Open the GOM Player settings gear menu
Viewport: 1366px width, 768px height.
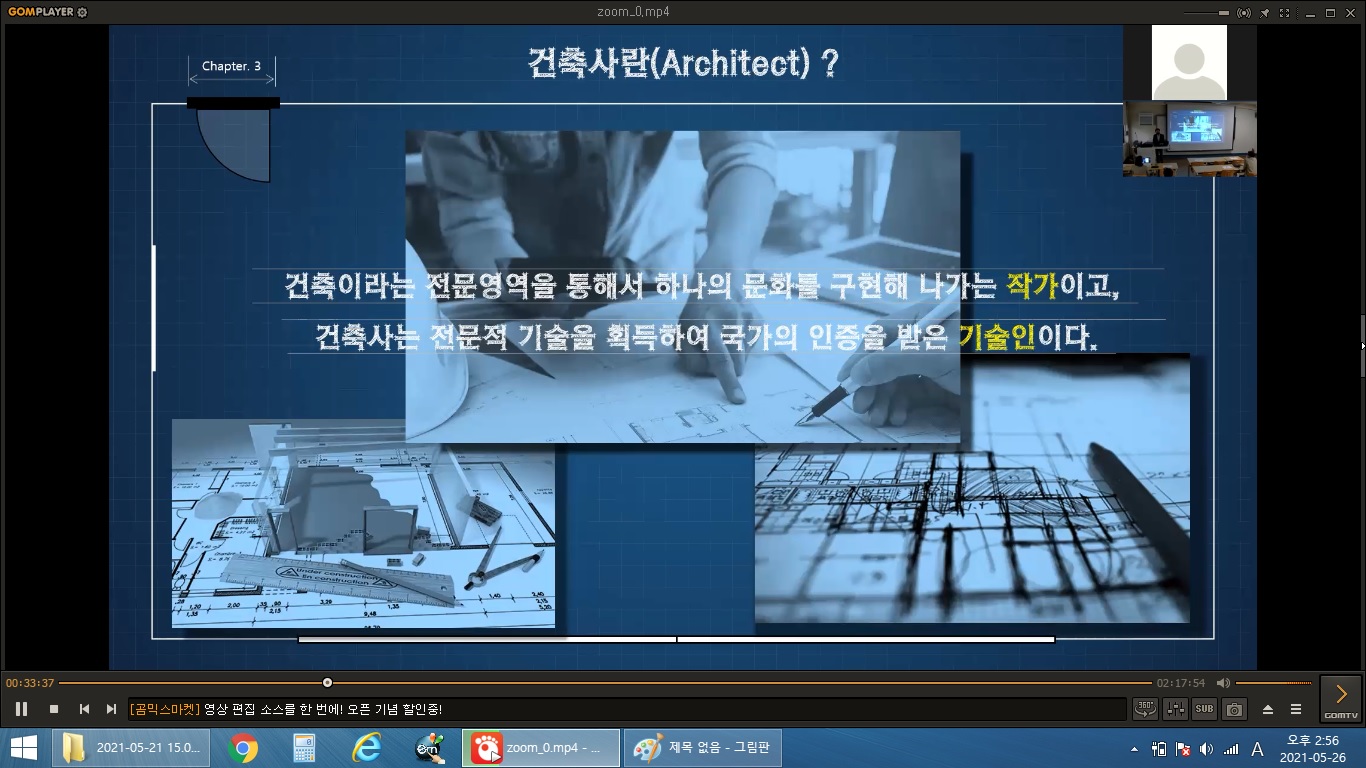click(82, 13)
